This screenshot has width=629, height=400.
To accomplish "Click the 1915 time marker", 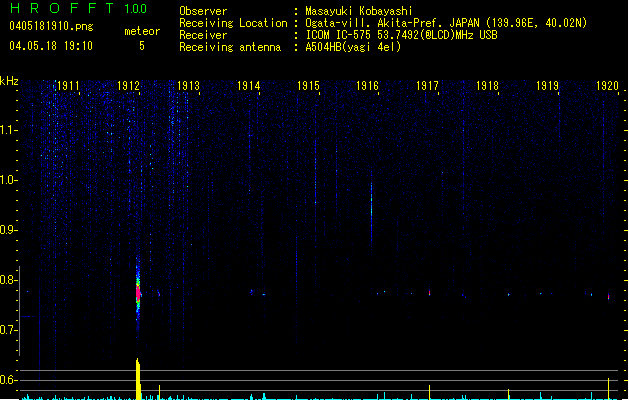I will 308,86.
